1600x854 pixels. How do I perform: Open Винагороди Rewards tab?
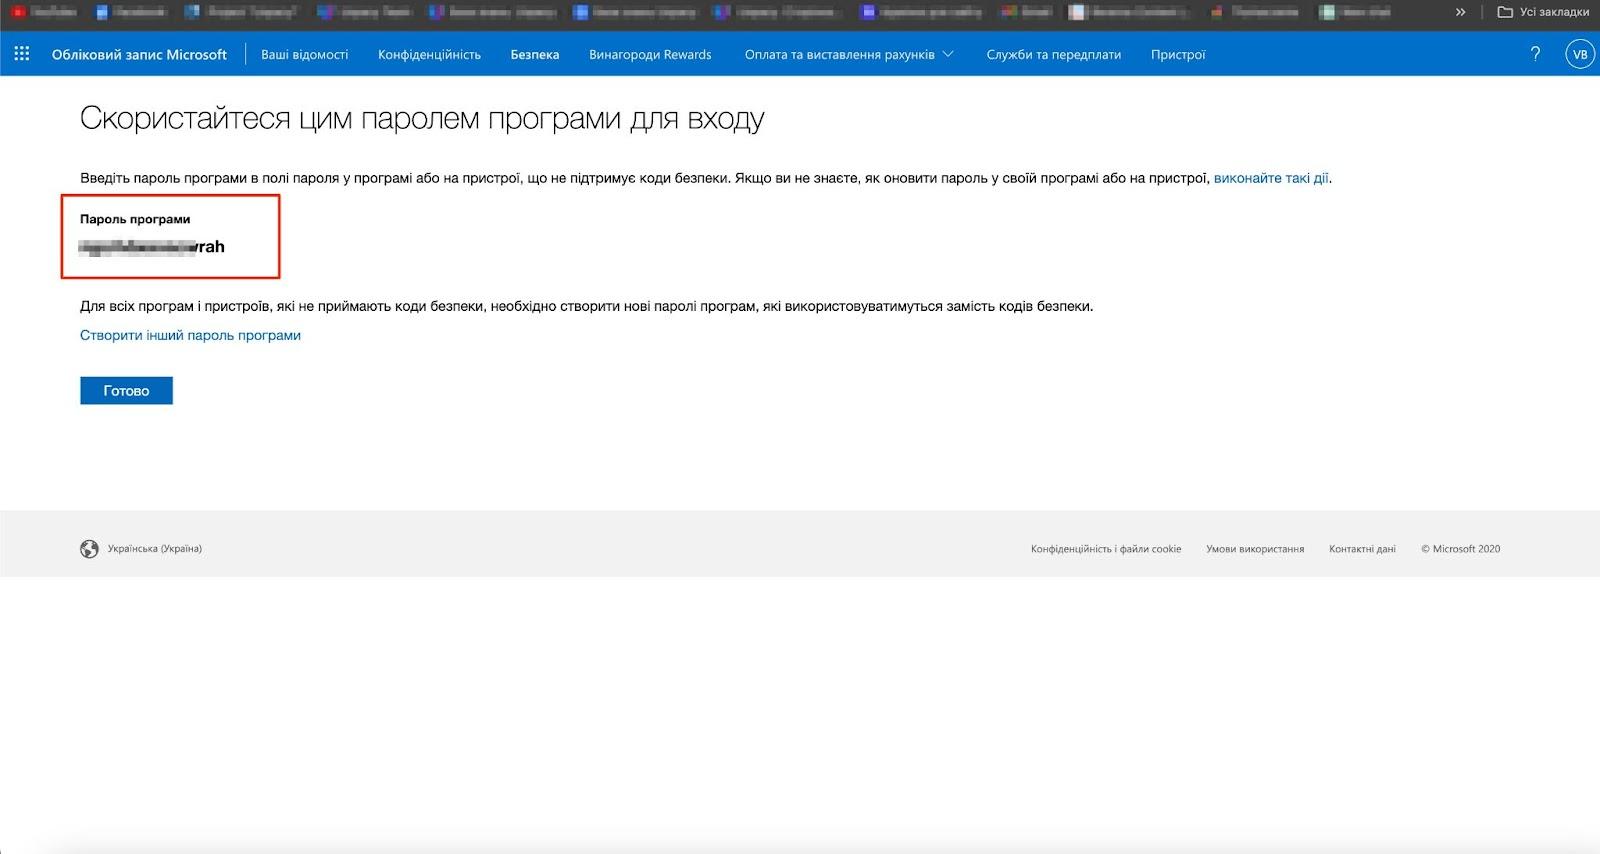650,54
